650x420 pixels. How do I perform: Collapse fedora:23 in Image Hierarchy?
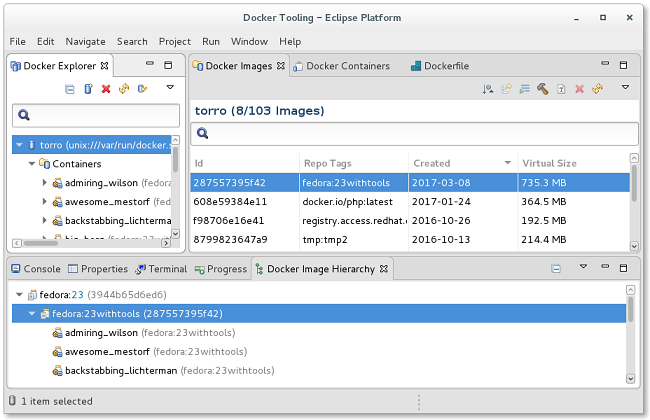click(19, 295)
